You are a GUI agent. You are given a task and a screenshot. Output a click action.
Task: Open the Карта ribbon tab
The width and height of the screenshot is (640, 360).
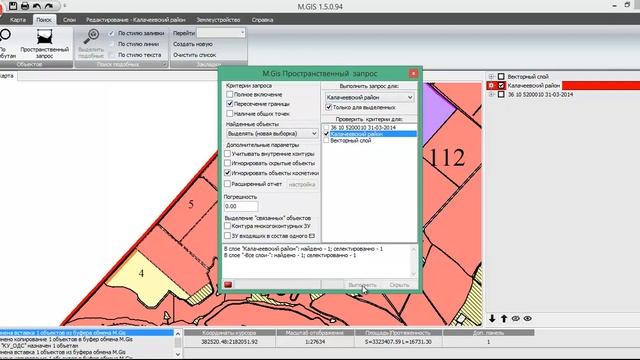click(18, 20)
